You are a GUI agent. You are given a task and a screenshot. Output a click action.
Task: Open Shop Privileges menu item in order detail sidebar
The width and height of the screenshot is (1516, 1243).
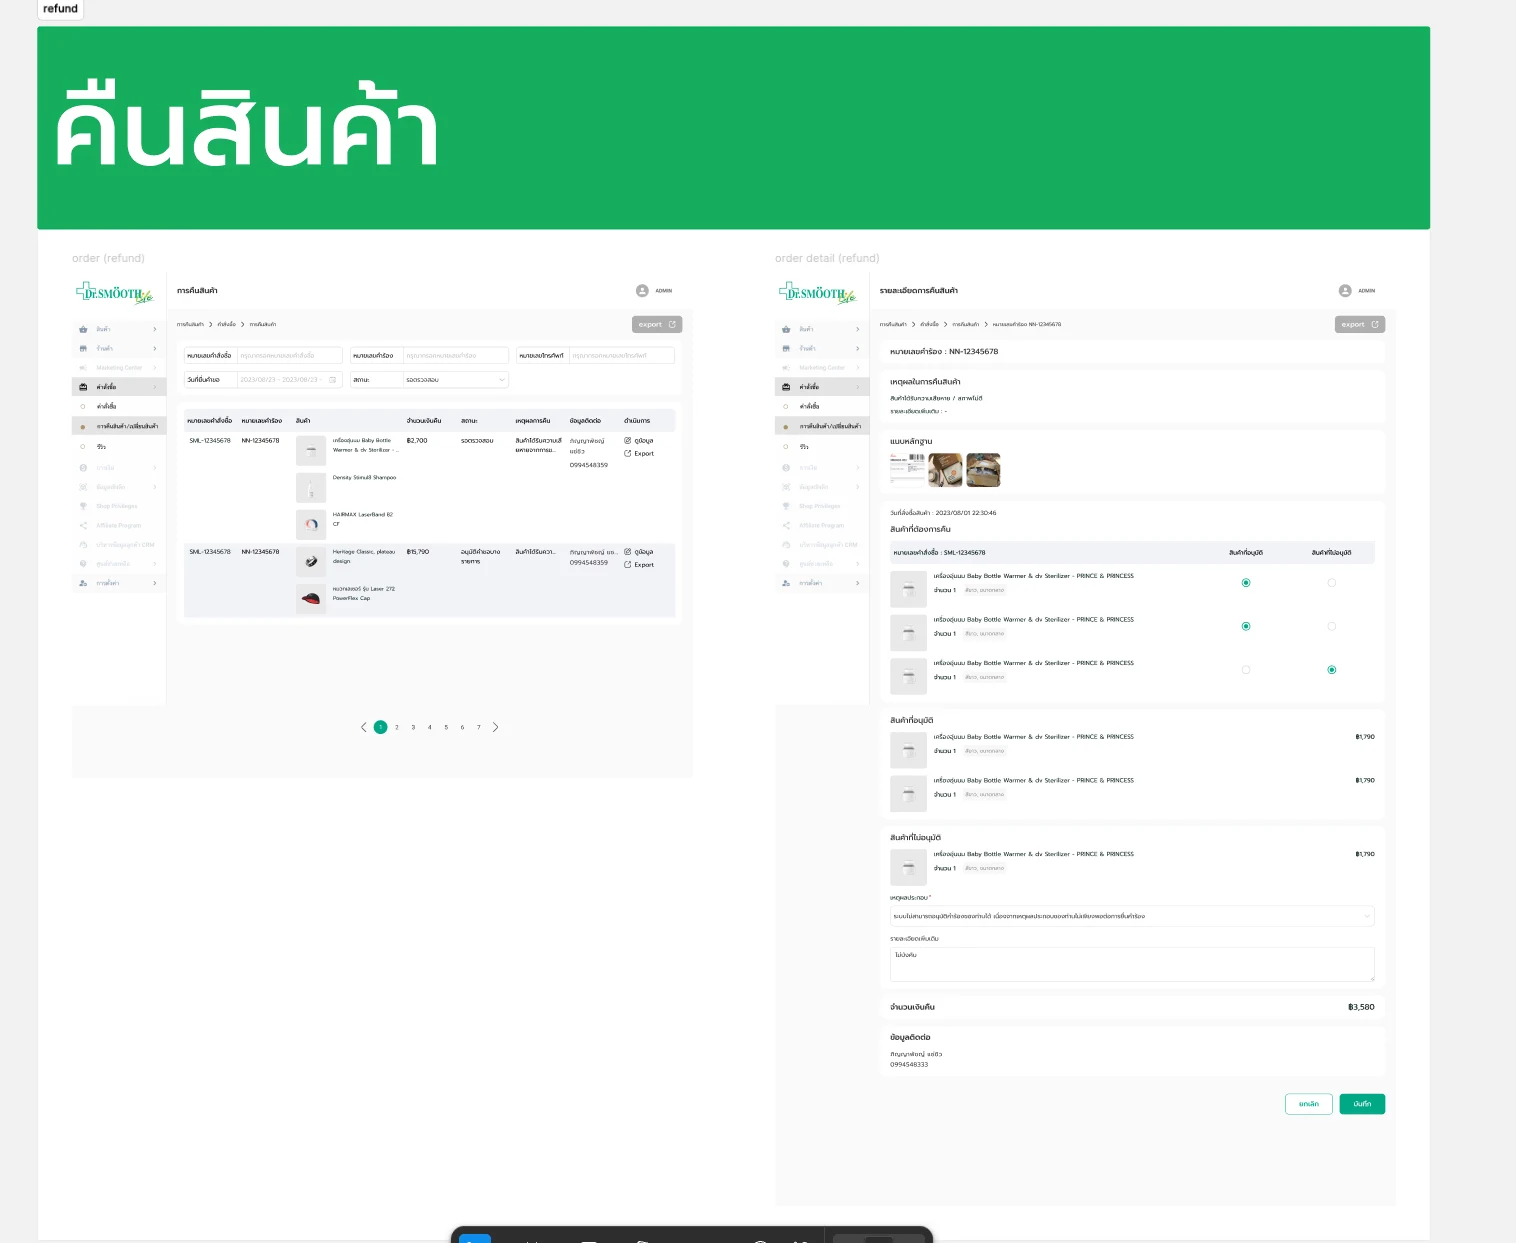(822, 506)
